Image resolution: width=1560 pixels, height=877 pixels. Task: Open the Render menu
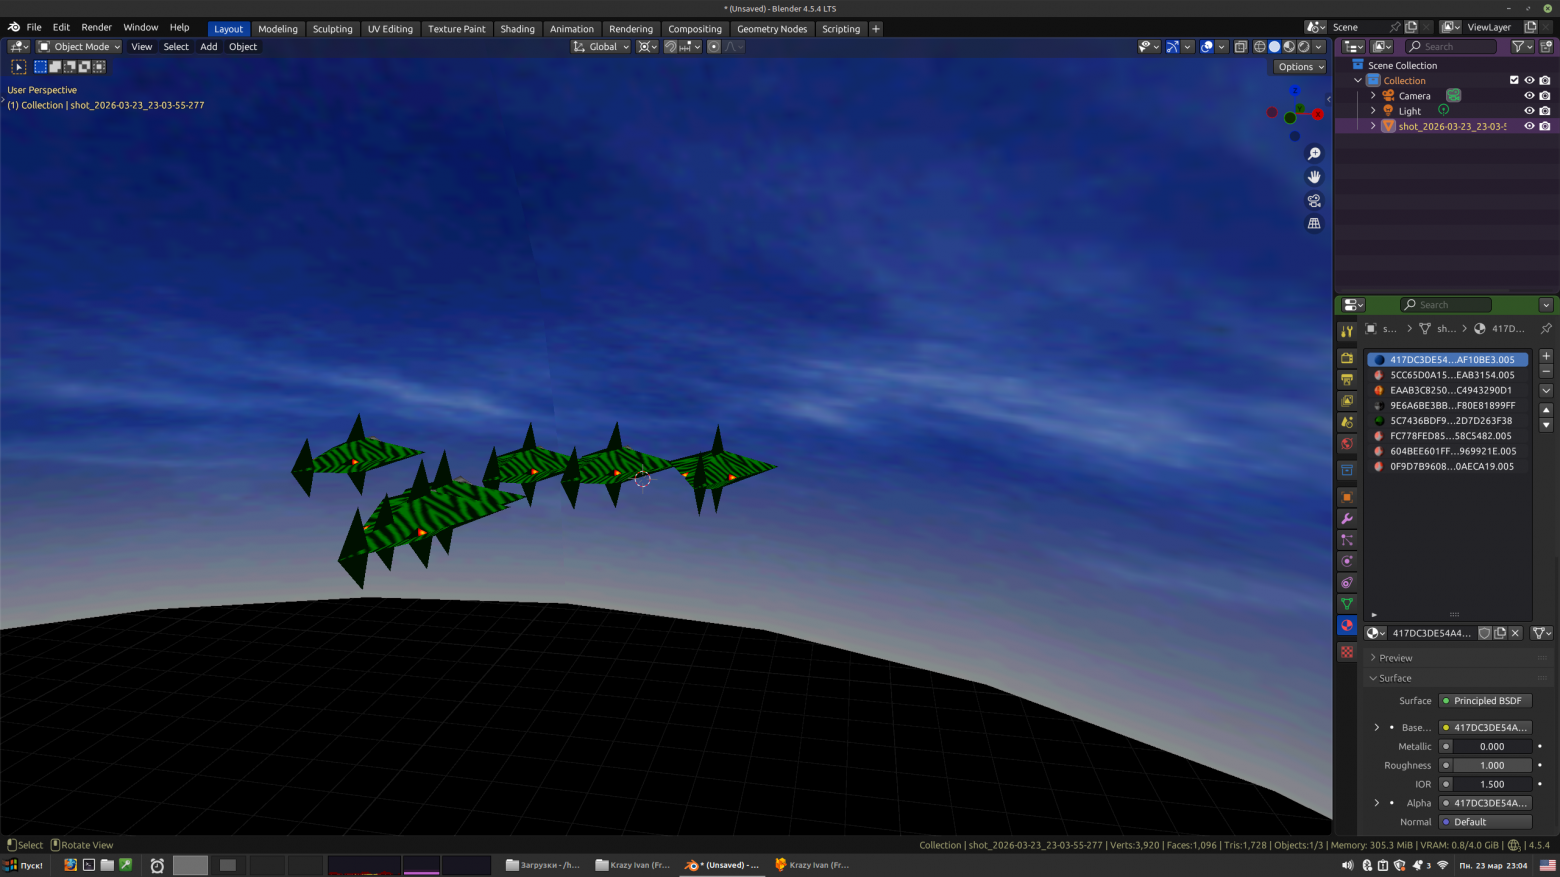point(96,27)
